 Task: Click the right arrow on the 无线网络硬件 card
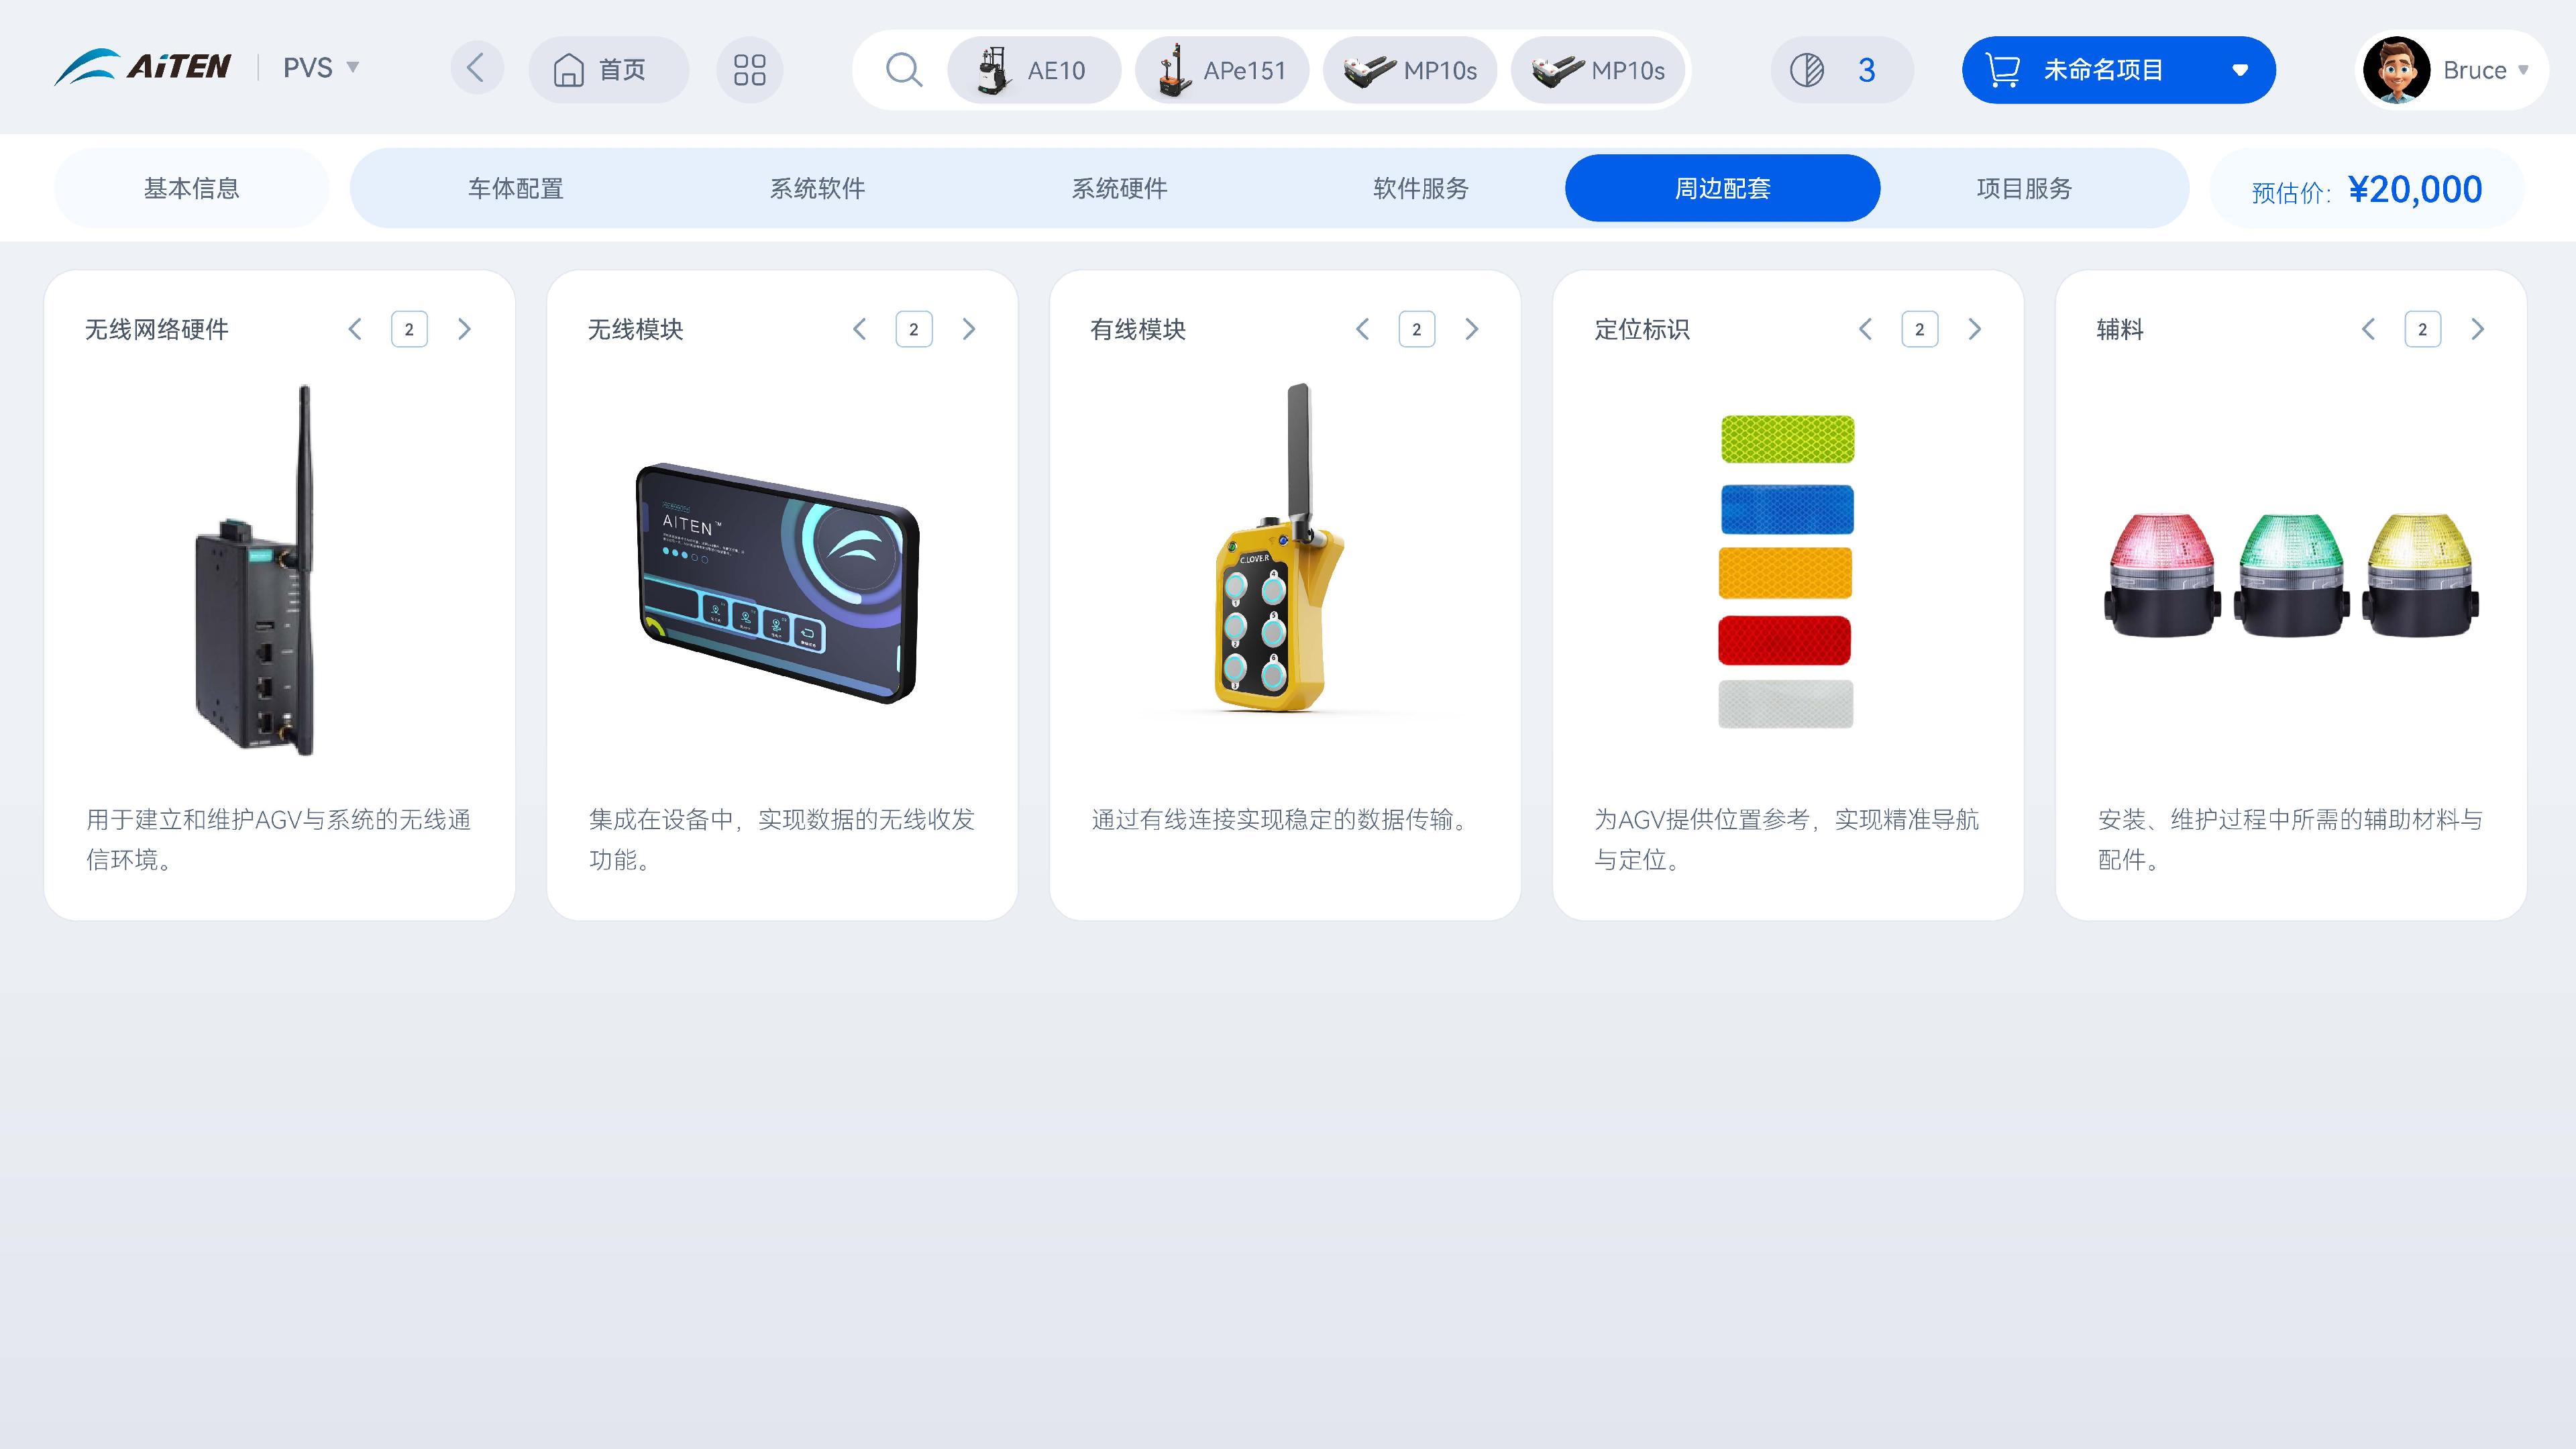464,328
